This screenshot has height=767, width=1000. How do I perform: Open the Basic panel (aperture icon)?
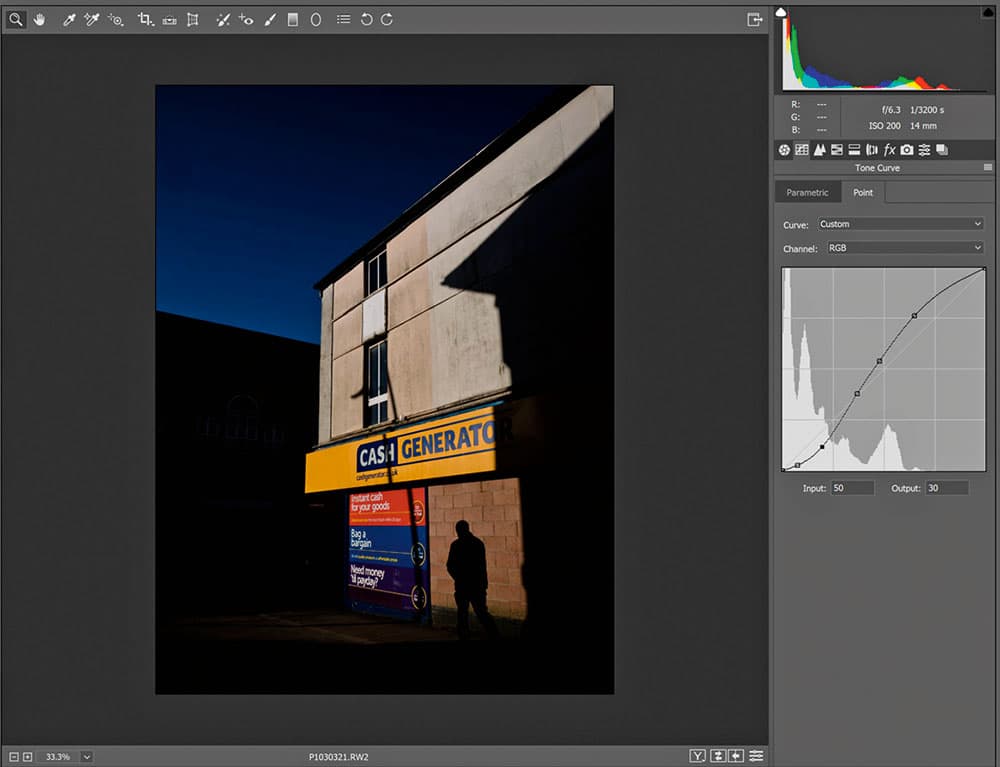(x=784, y=150)
